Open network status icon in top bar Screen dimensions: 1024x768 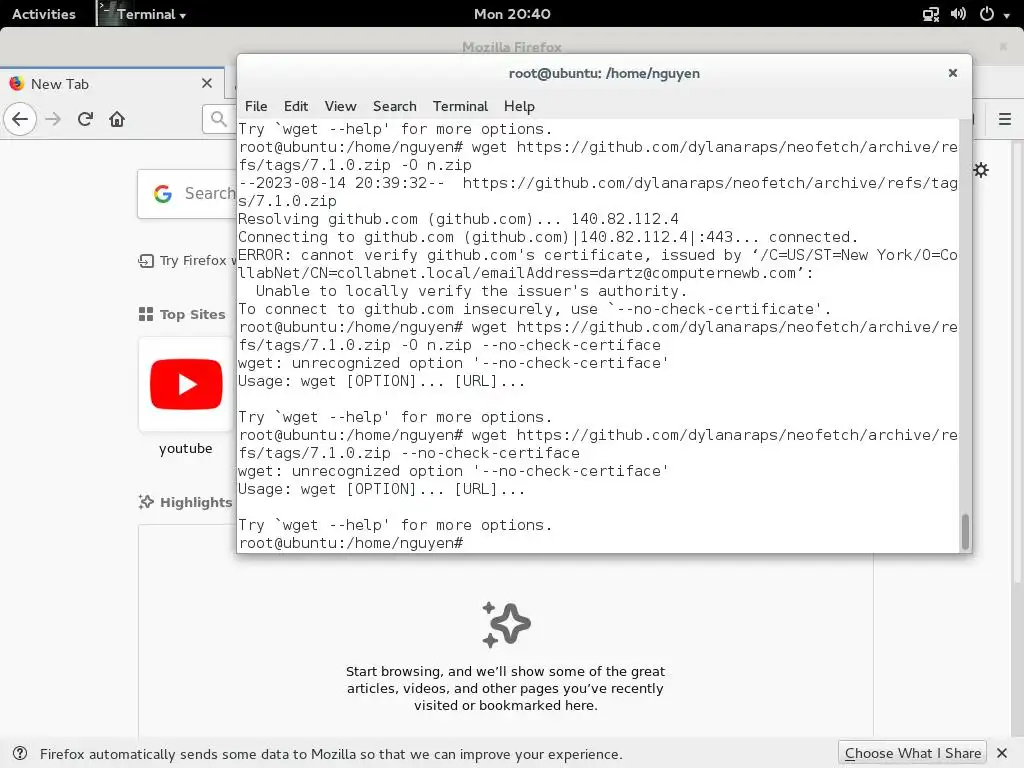(931, 14)
